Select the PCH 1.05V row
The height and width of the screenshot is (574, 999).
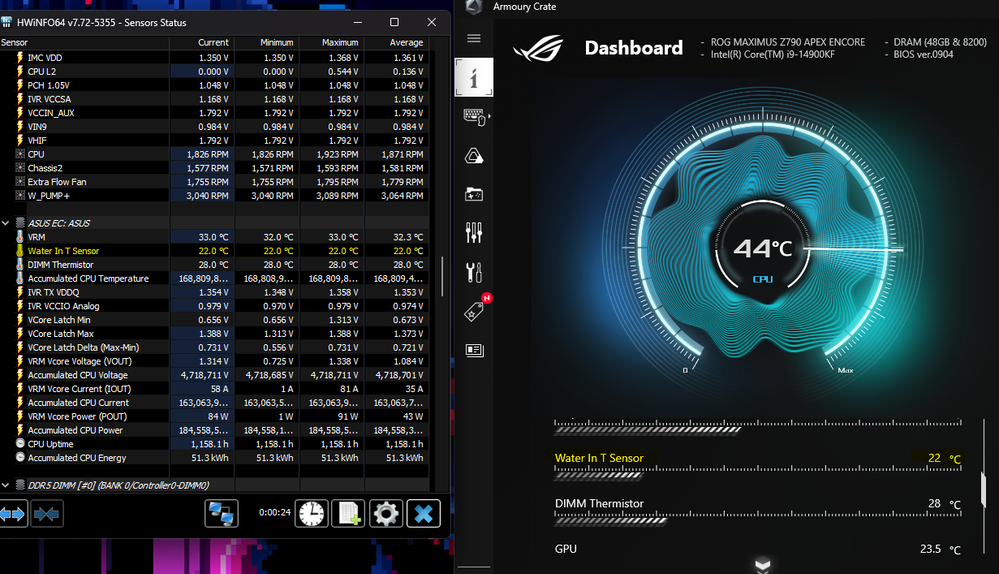(214, 85)
